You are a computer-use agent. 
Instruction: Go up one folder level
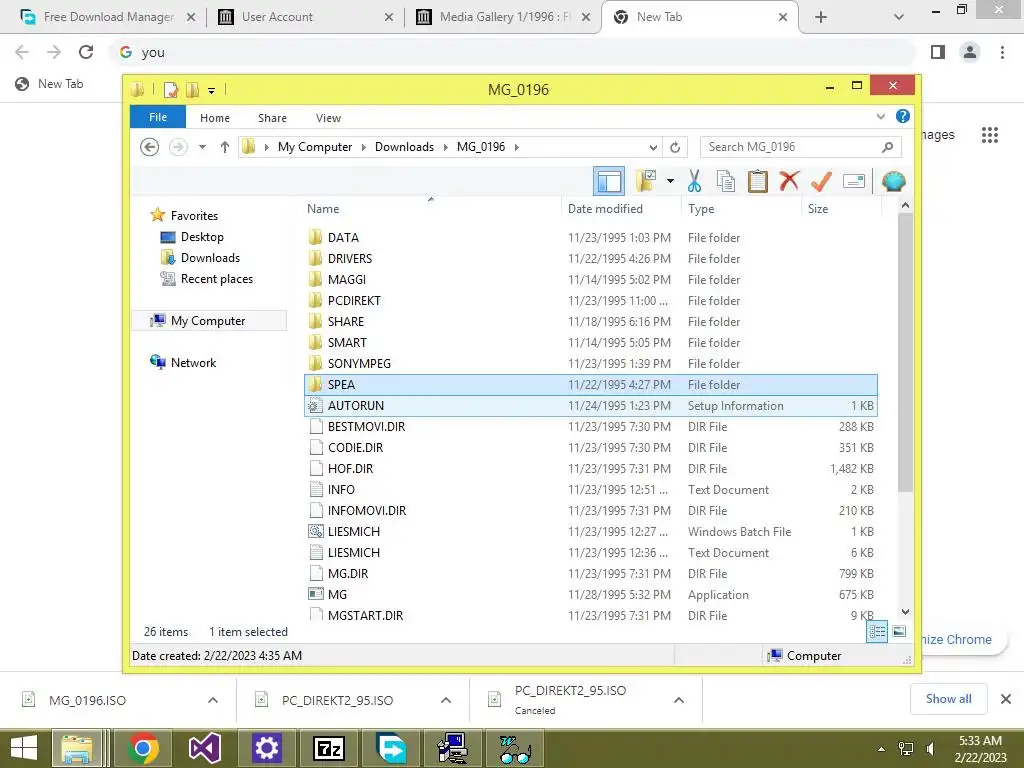click(x=225, y=147)
